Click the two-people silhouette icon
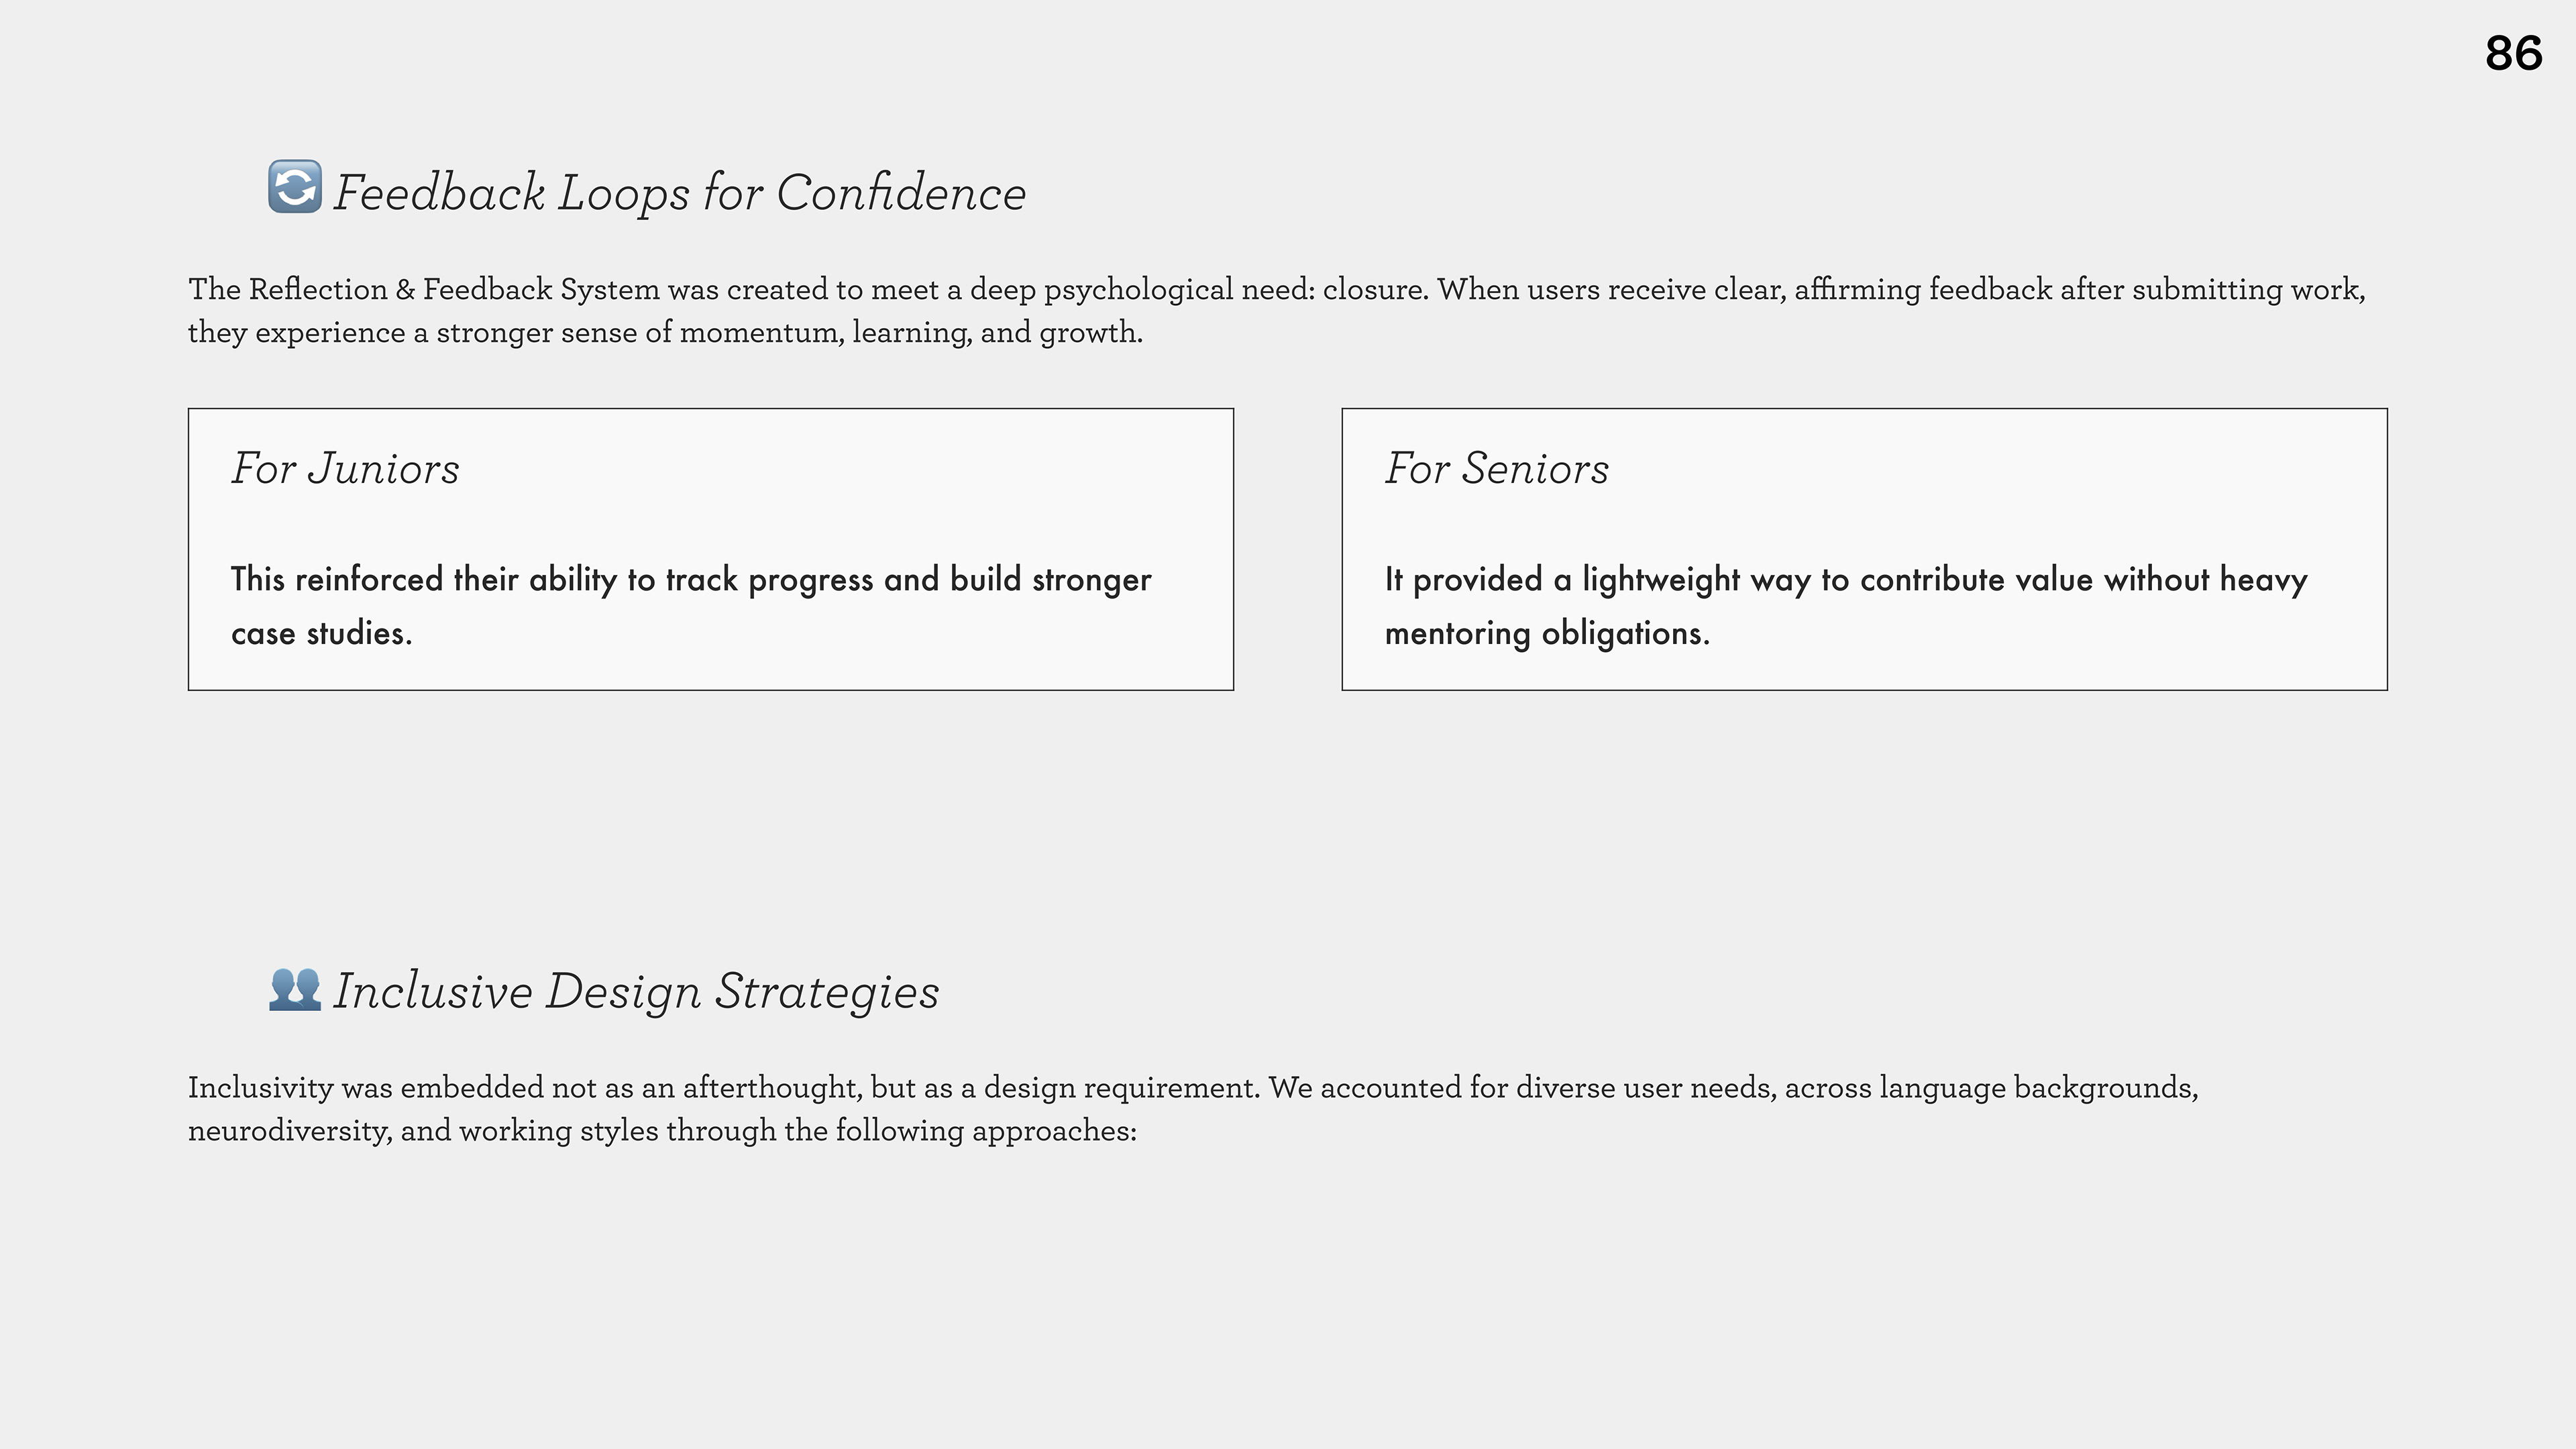 [x=295, y=989]
